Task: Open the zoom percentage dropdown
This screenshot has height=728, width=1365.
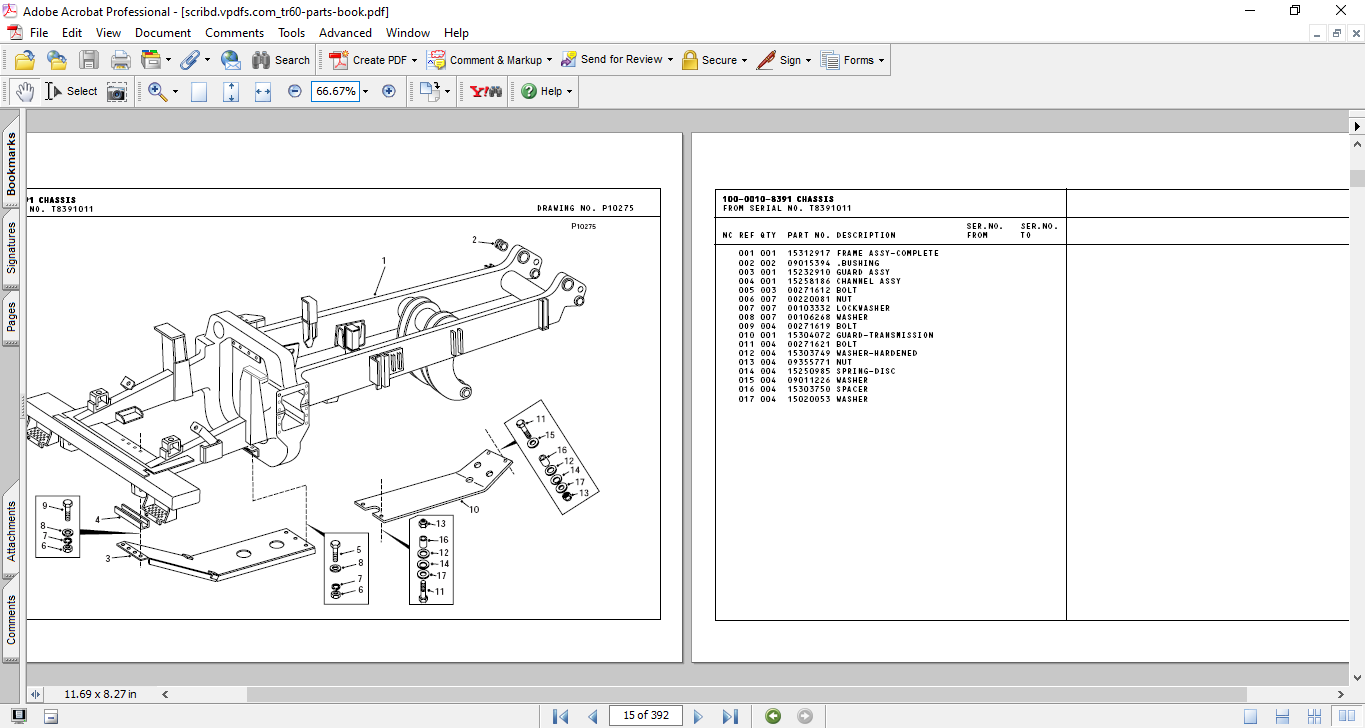Action: tap(365, 91)
